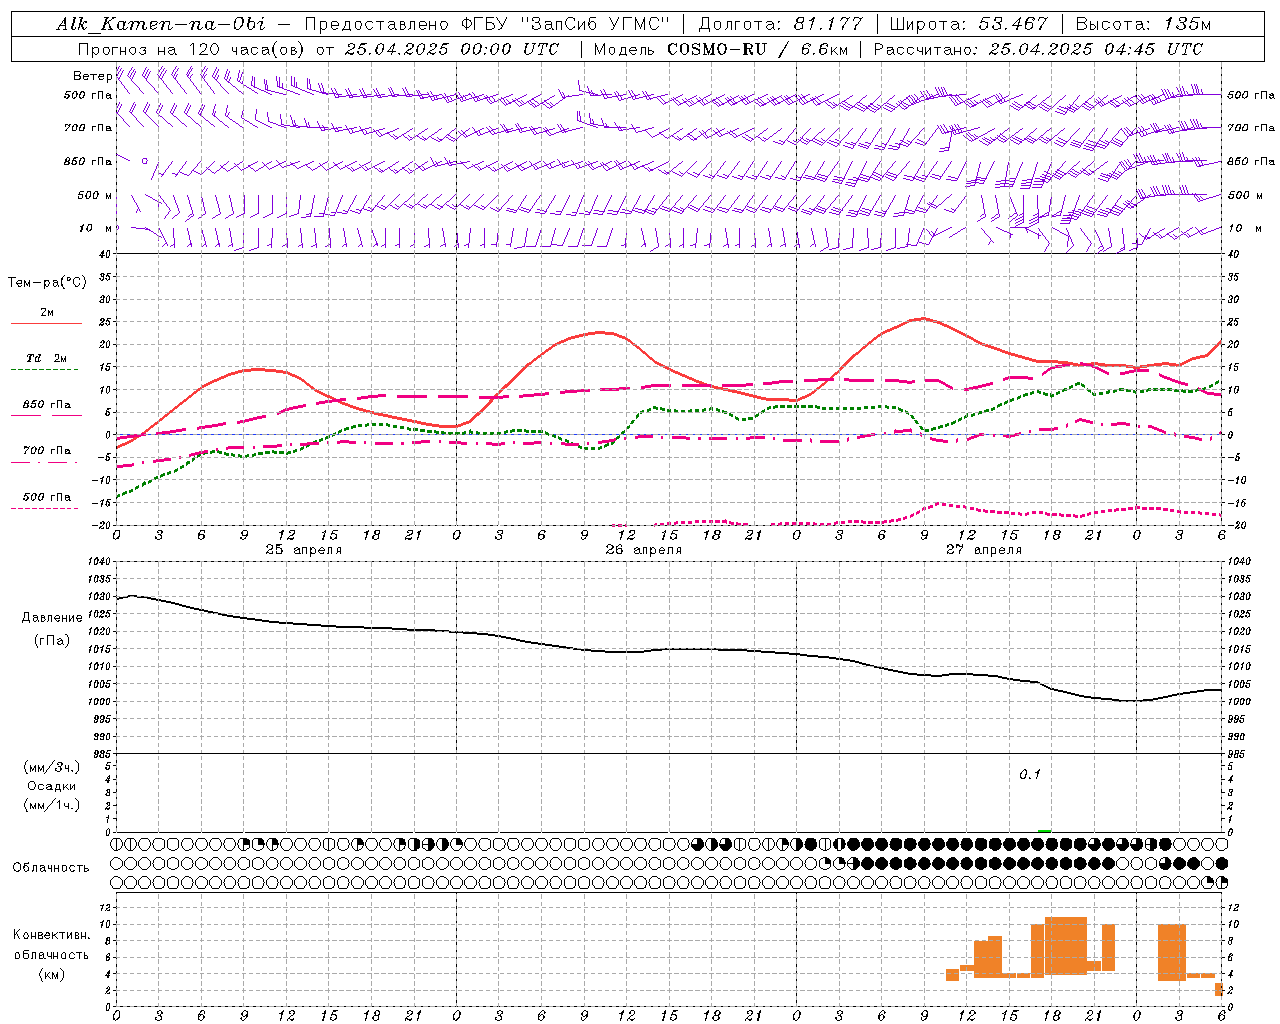The width and height of the screenshot is (1280, 1024).
Task: Select the latitude value 53.467
Action: point(1013,24)
